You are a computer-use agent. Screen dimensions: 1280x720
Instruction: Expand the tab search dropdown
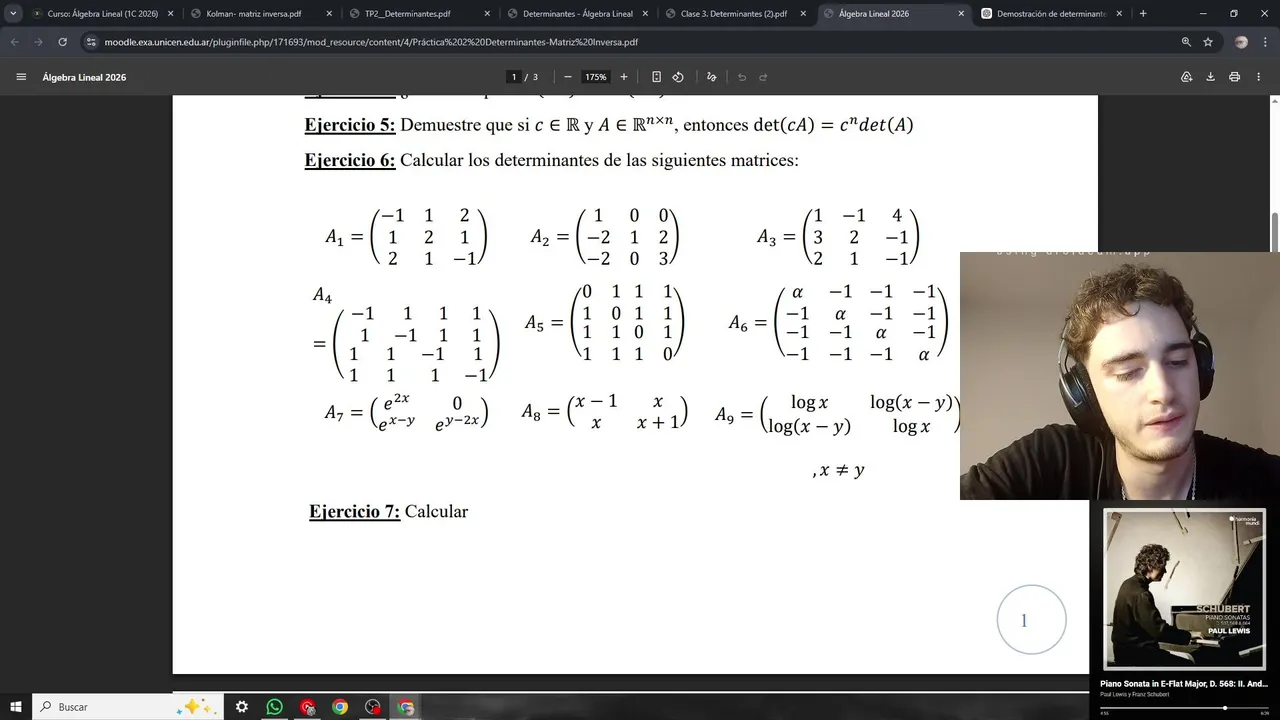click(13, 14)
